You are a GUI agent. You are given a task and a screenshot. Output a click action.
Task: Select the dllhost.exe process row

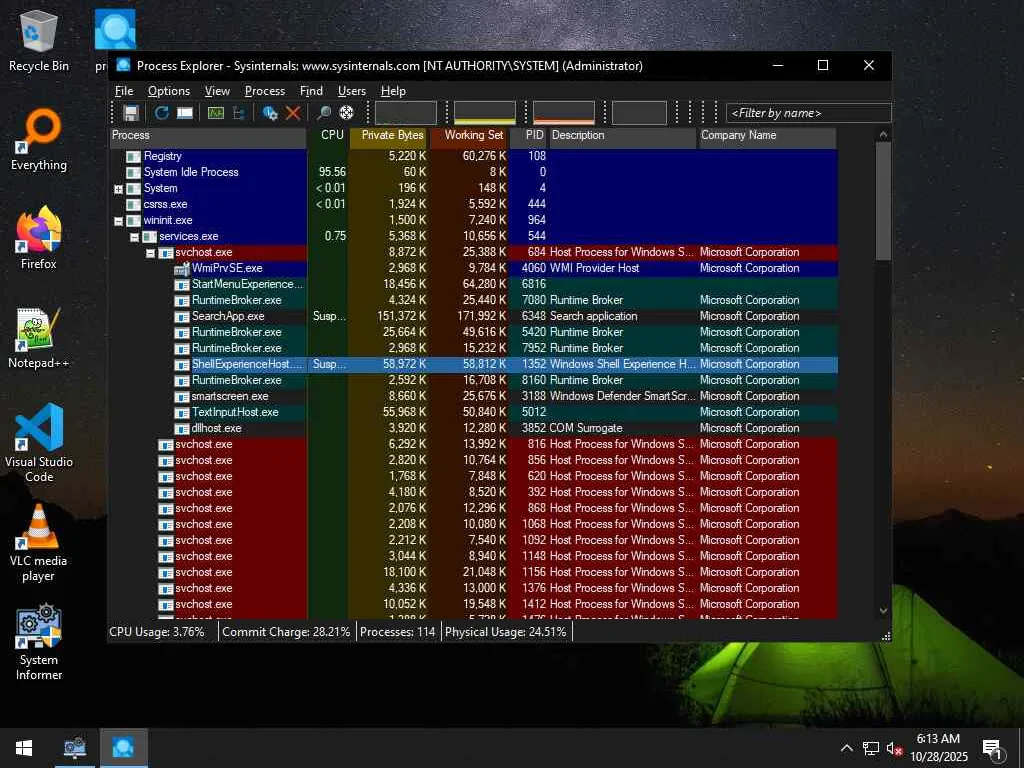(473, 428)
